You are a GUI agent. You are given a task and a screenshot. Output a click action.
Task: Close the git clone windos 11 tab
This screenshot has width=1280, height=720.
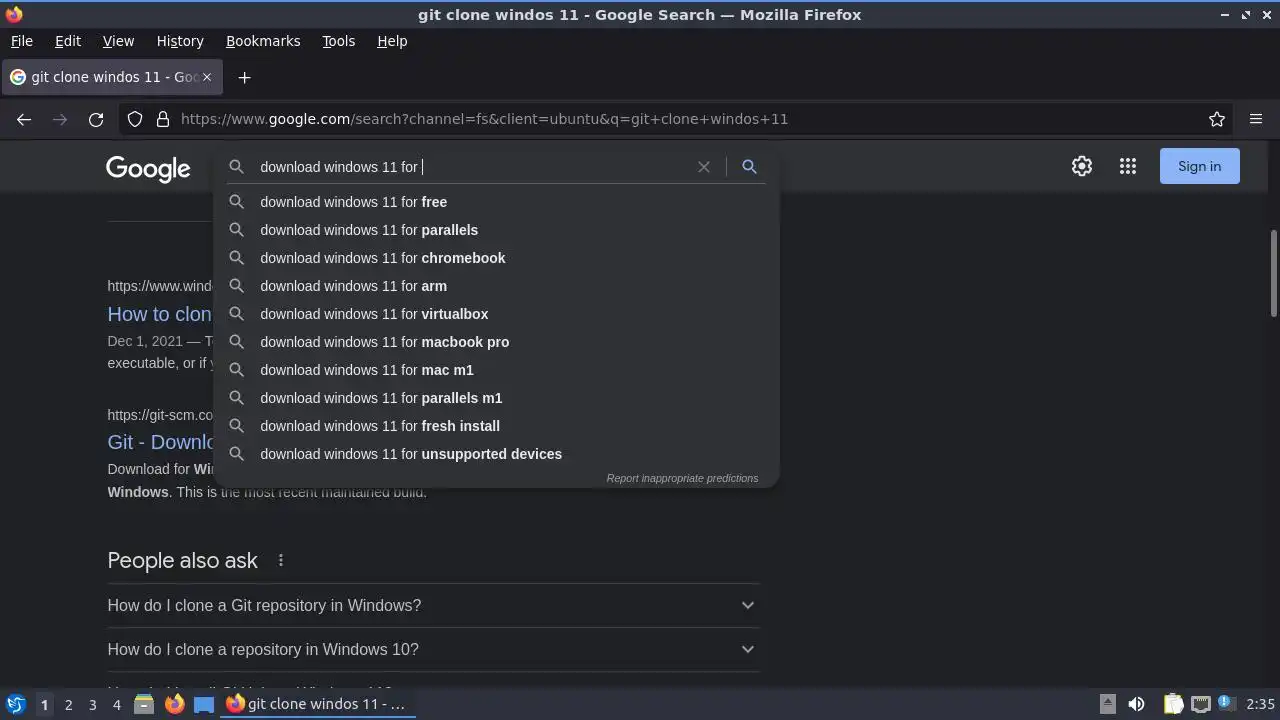pos(207,77)
